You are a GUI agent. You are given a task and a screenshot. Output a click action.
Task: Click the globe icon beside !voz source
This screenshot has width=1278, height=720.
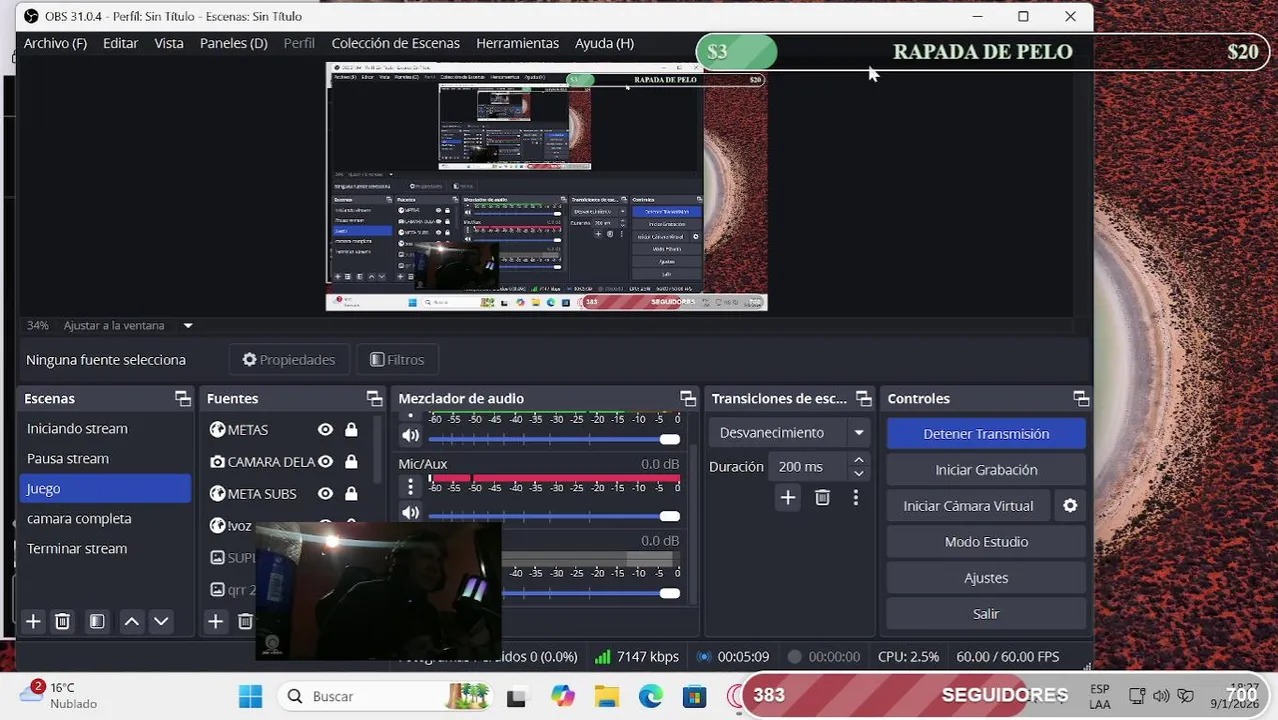click(217, 525)
